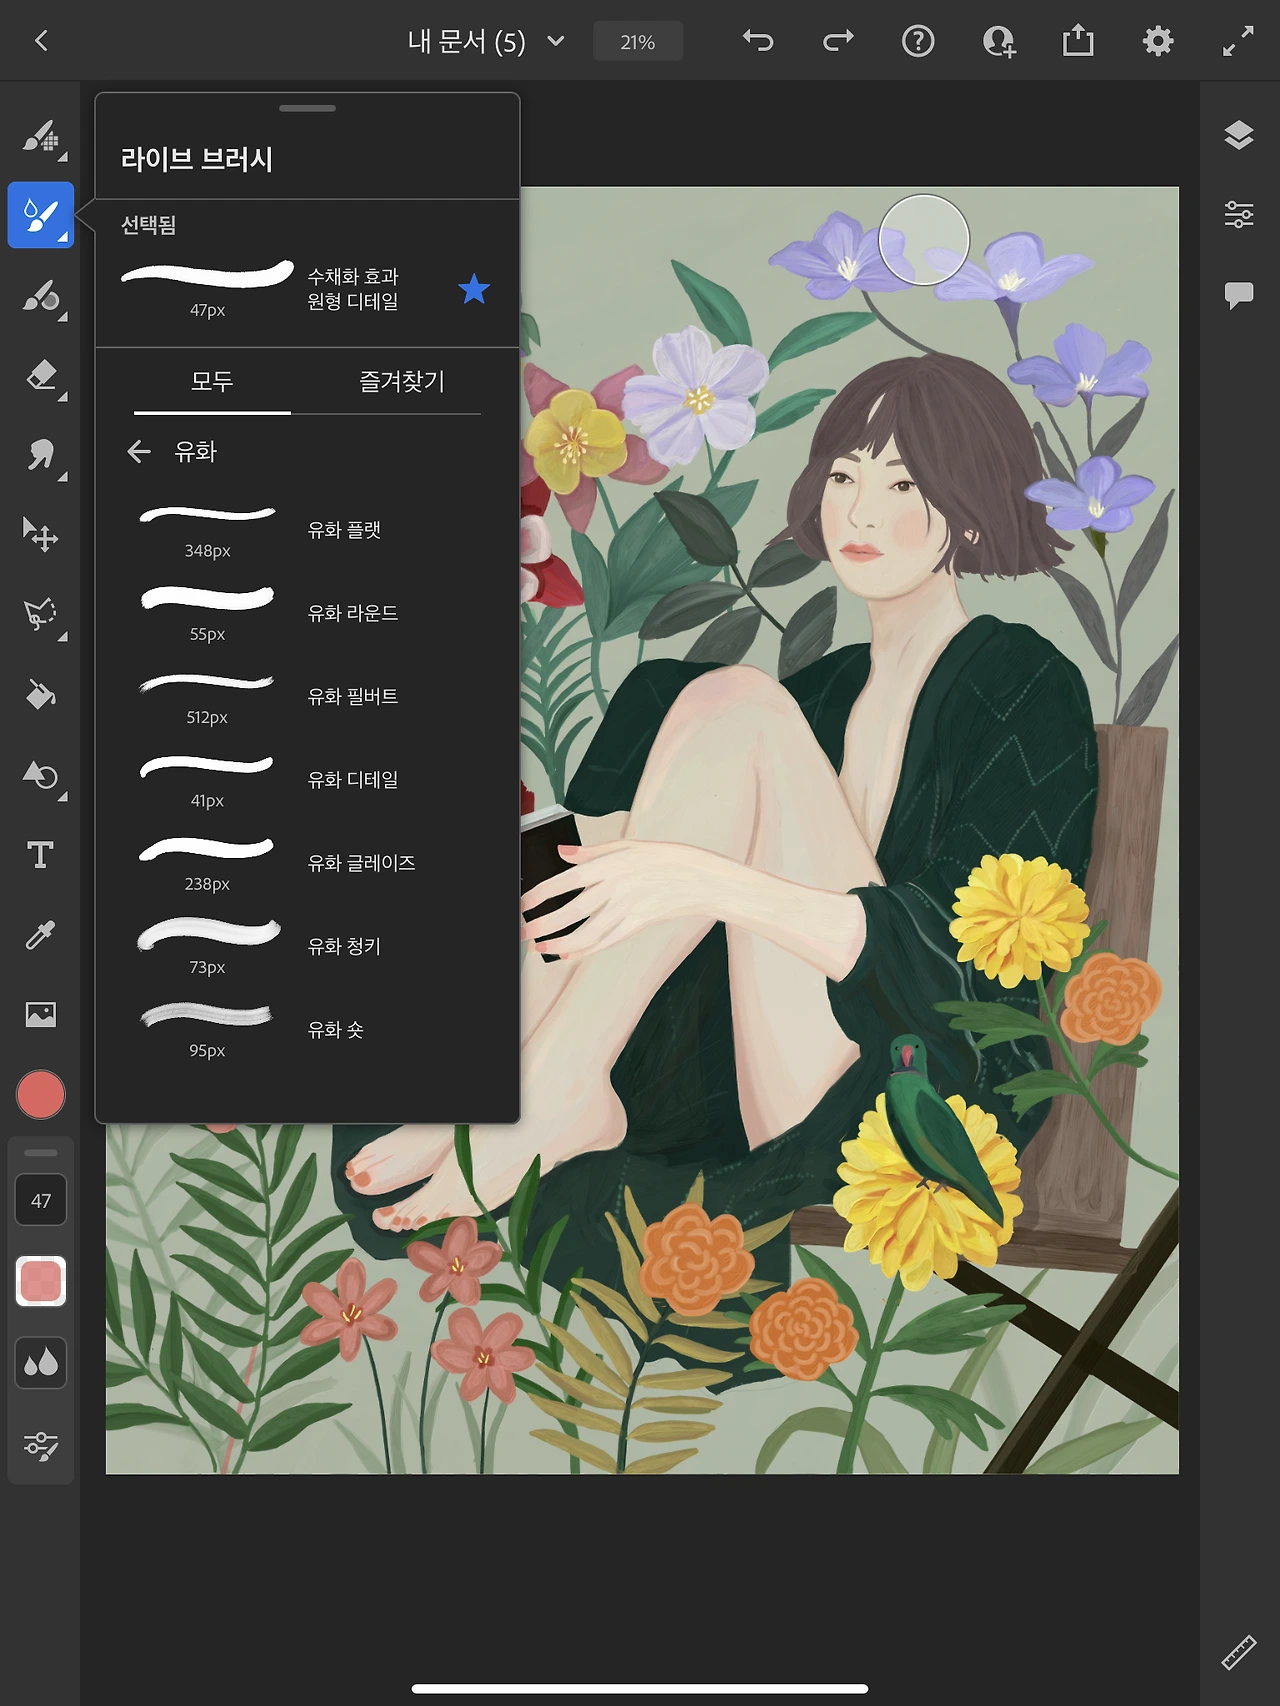Choose the 유화 플랫 brush
This screenshot has height=1706, width=1280.
click(x=307, y=530)
